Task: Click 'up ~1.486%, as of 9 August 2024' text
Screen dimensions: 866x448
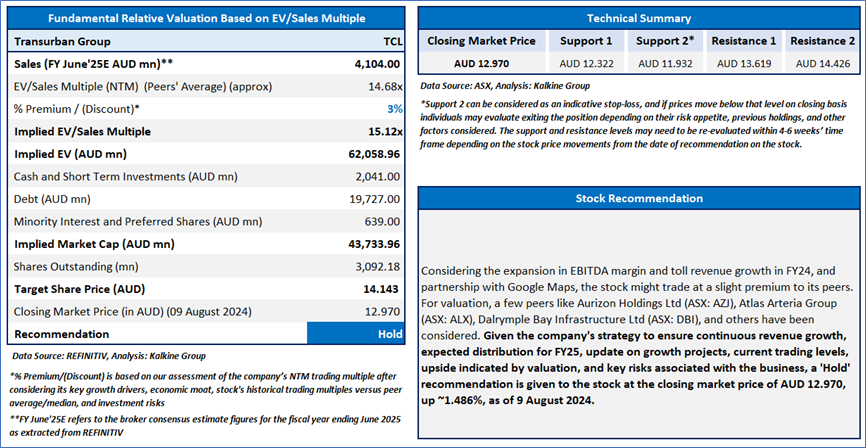Action: pyautogui.click(x=507, y=400)
